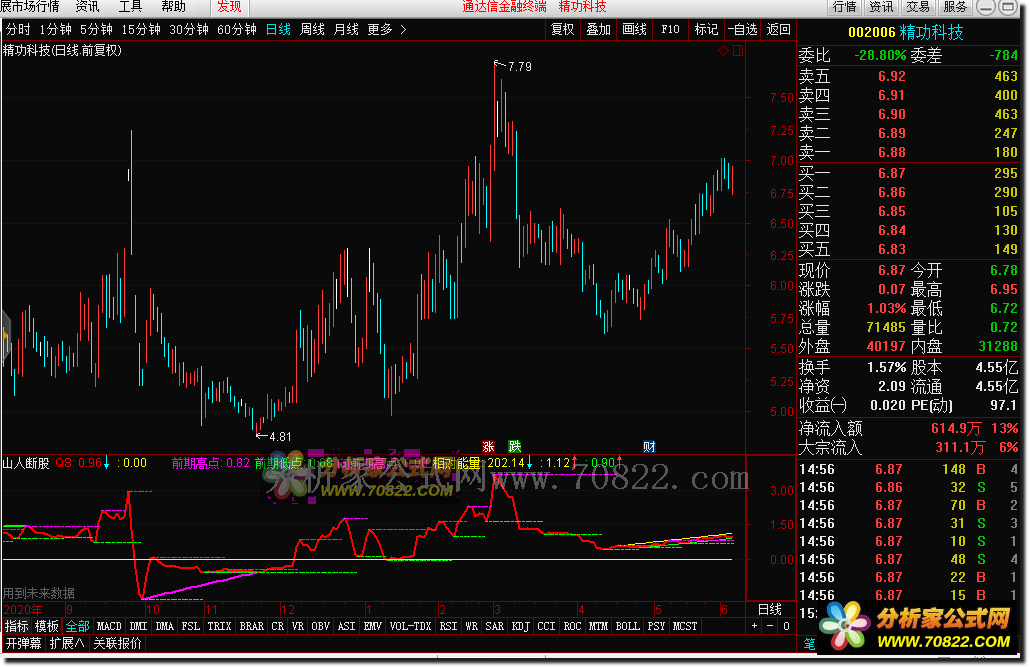Select the EMV indicator
This screenshot has height=667, width=1030.
(372, 626)
